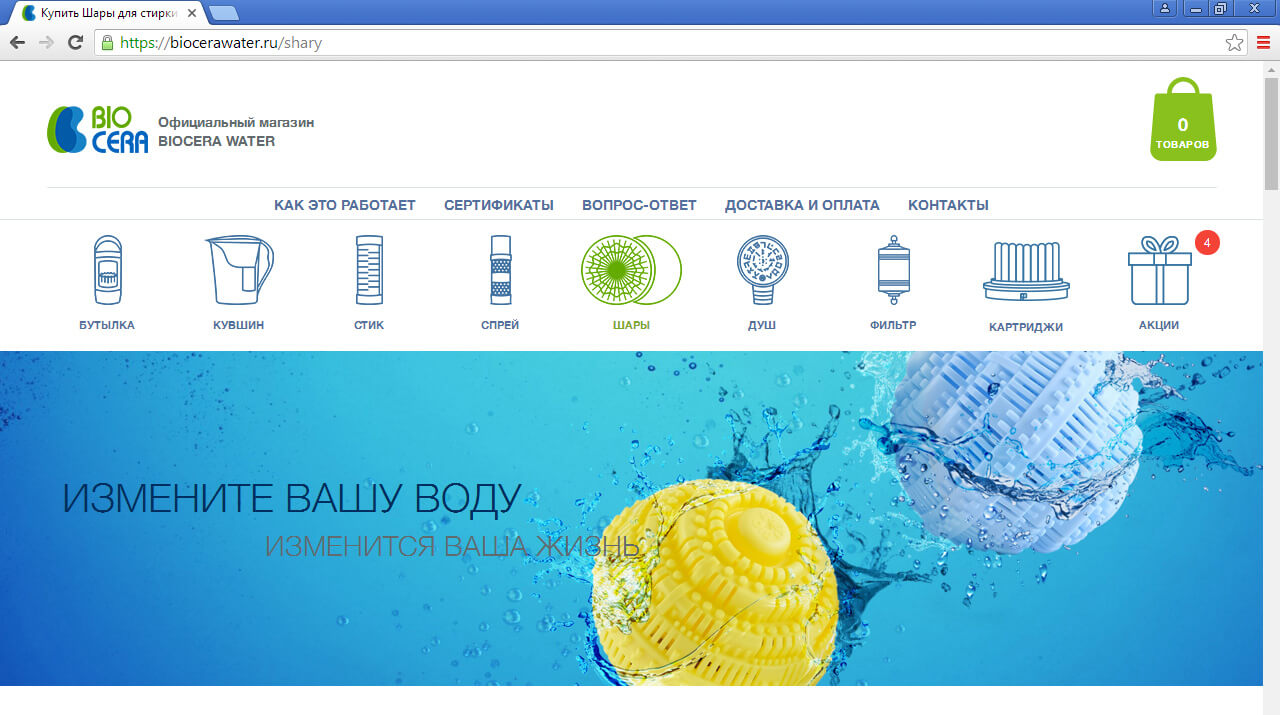Screen dimensions: 1280x715
Task: Open the Бутылка bottle category icon
Action: [x=107, y=270]
